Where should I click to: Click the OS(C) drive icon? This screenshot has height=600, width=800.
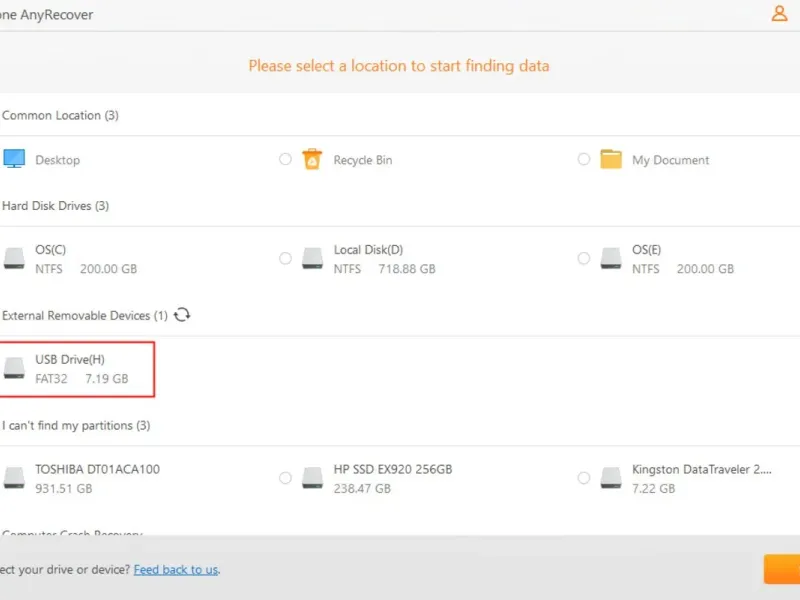click(x=14, y=259)
